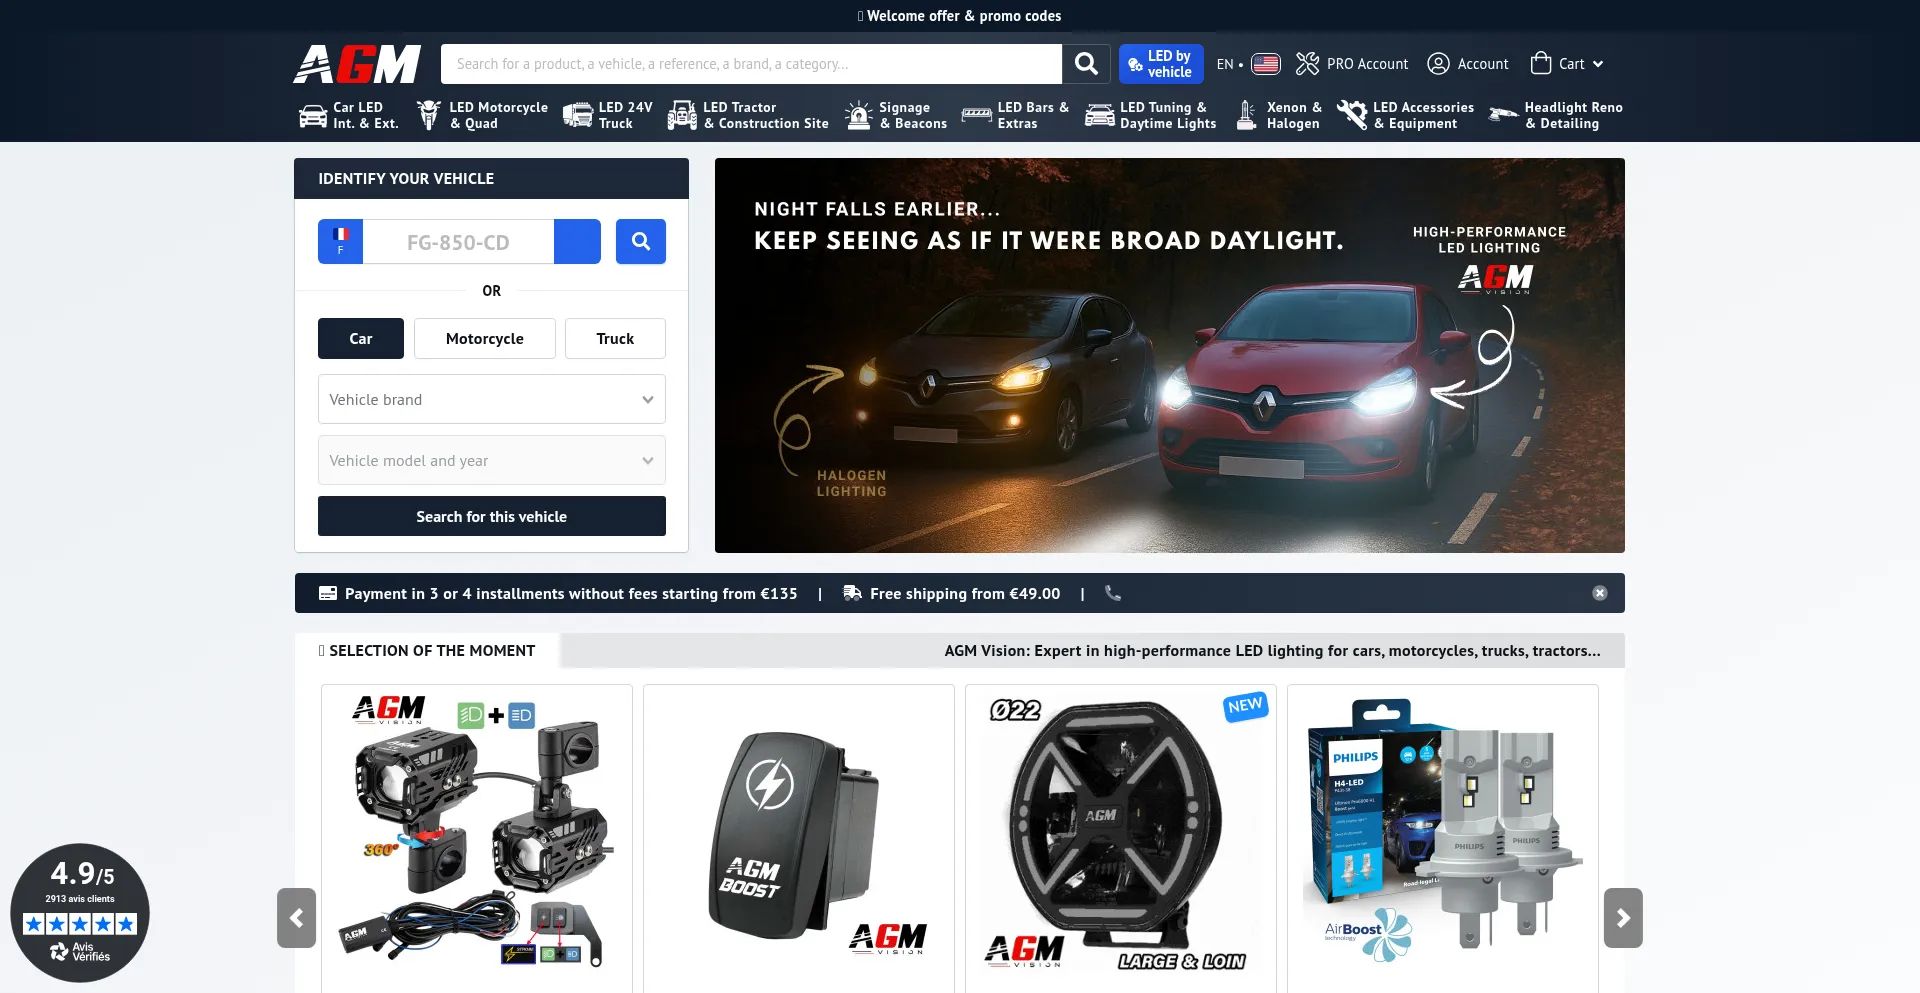Screen dimensions: 1920x993
Task: Expand the Vehicle brand dropdown
Action: click(x=491, y=400)
